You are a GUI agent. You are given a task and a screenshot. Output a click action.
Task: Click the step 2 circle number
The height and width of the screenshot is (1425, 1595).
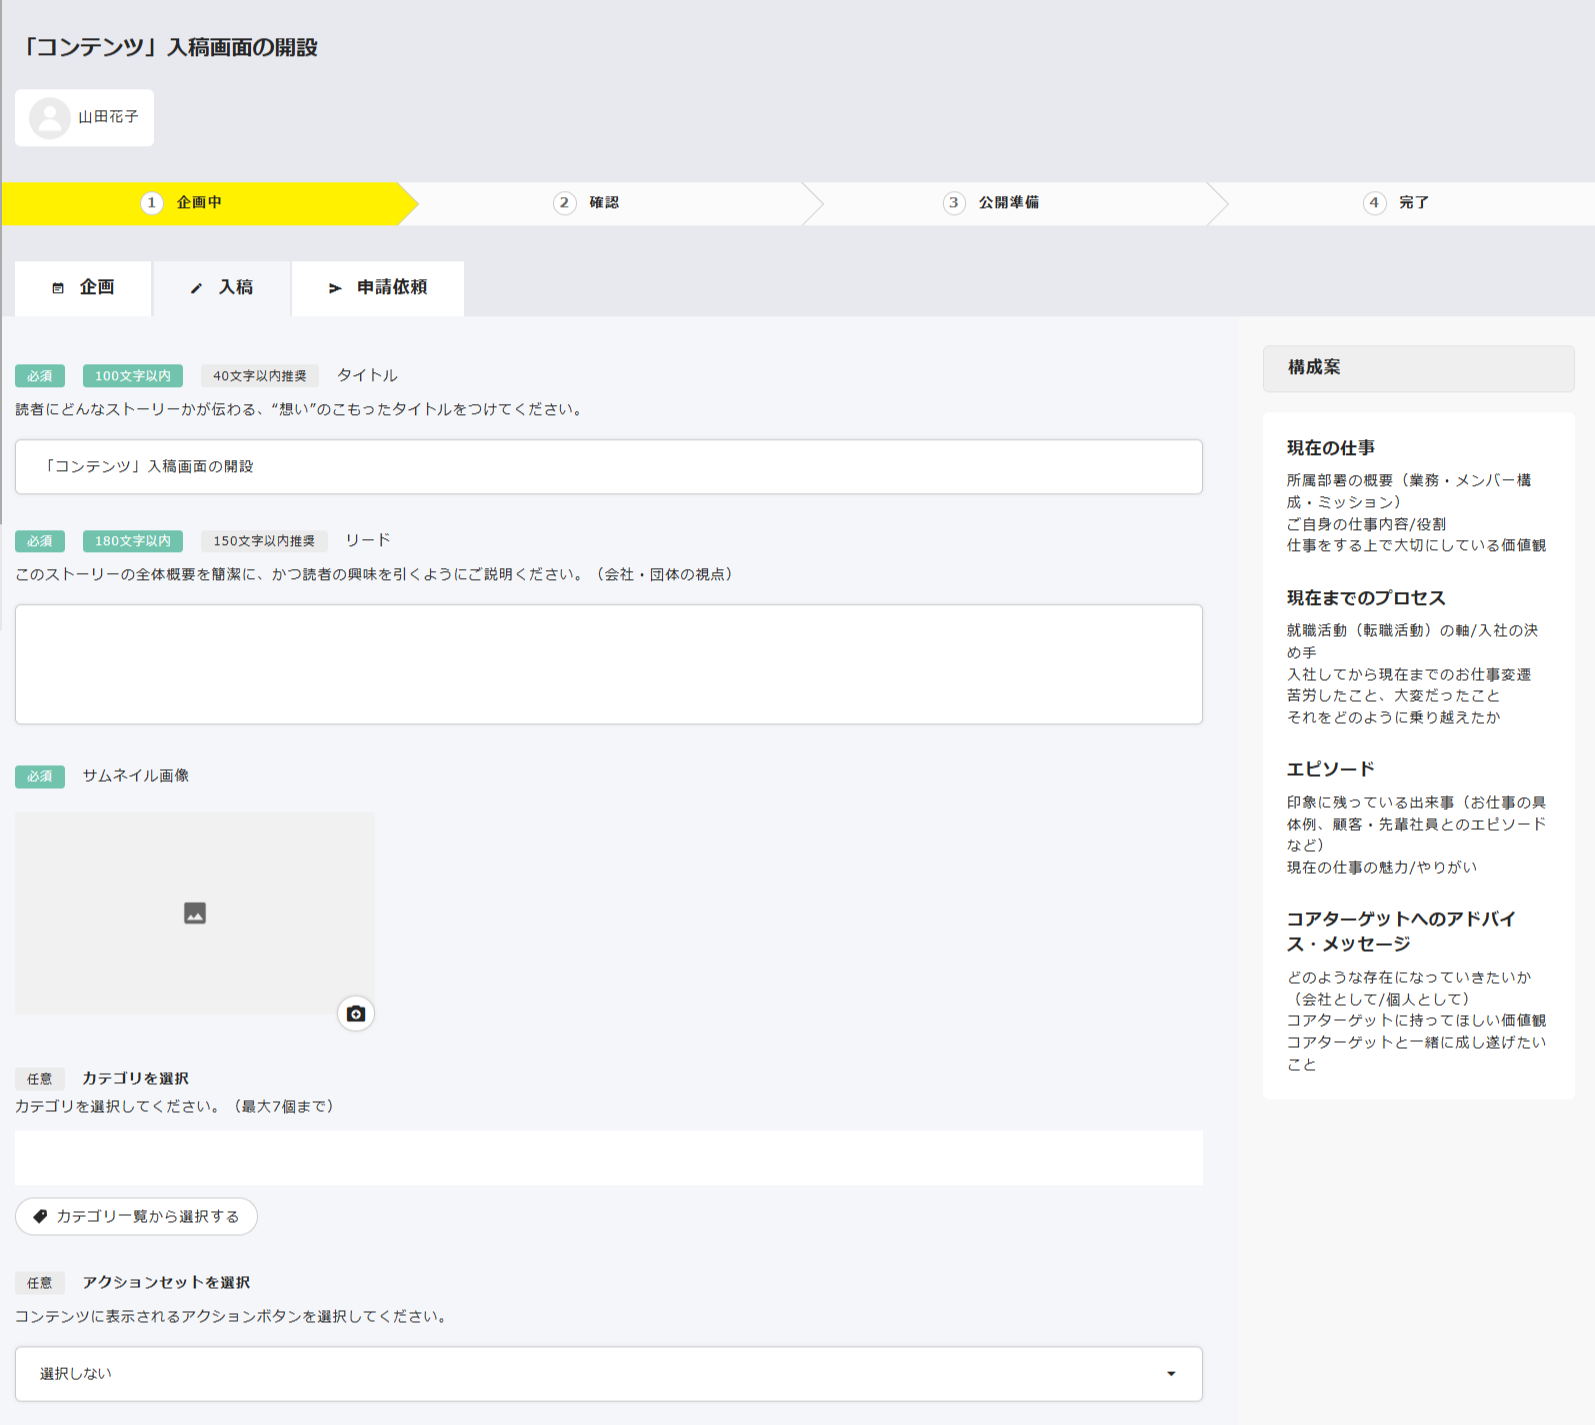[x=565, y=203]
